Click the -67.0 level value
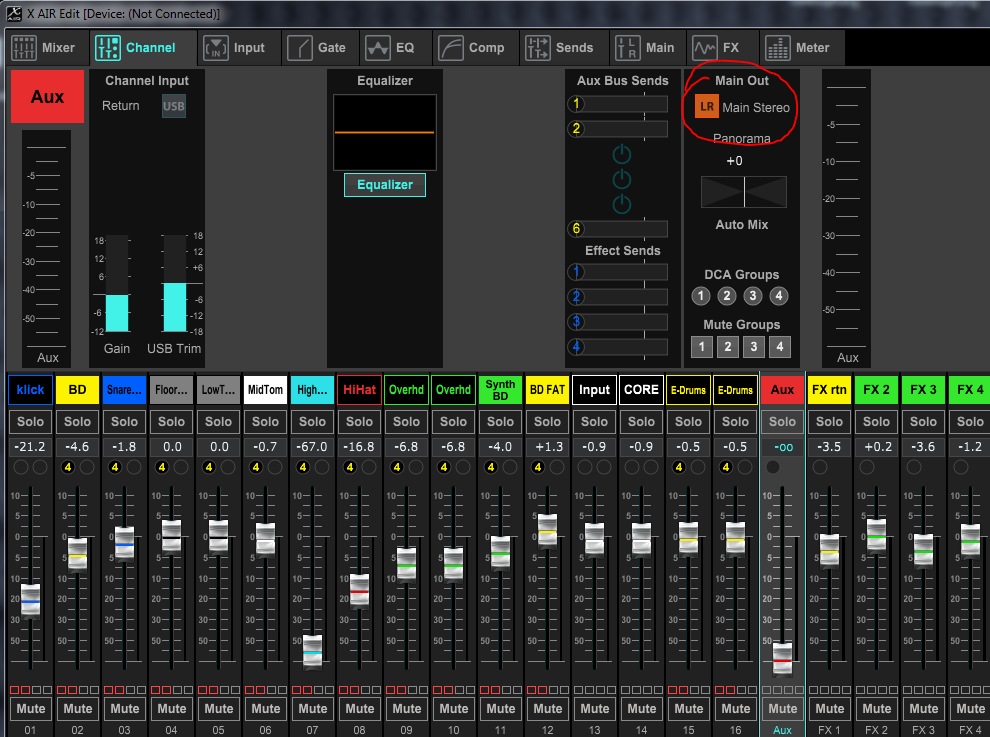The width and height of the screenshot is (990, 737). [312, 446]
